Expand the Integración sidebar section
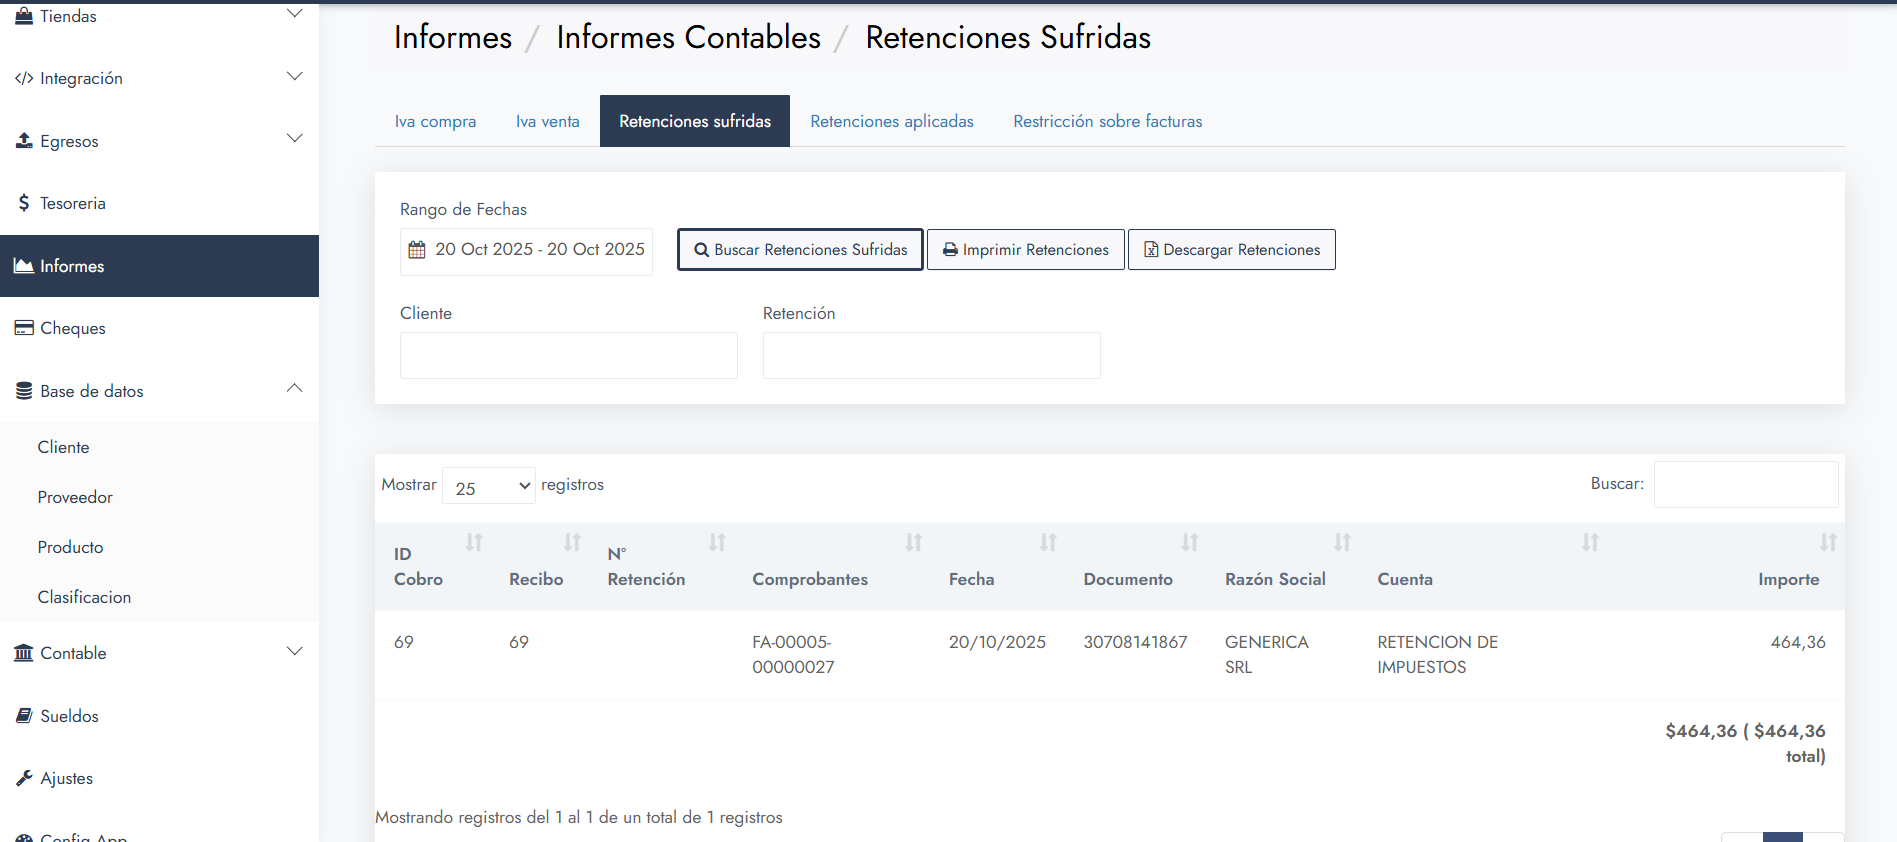The image size is (1897, 842). 294,77
